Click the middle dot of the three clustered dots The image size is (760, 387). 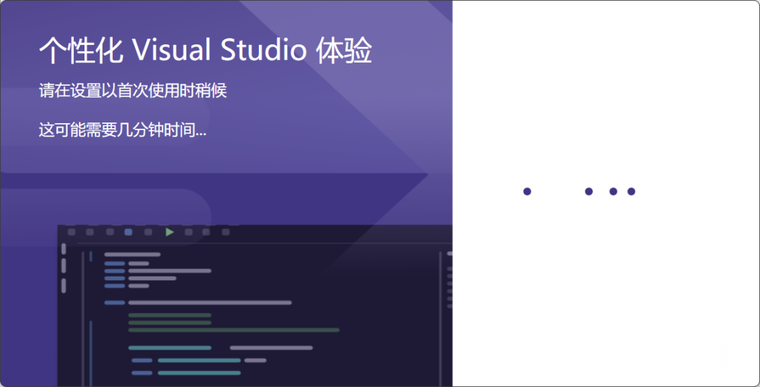[x=613, y=192]
